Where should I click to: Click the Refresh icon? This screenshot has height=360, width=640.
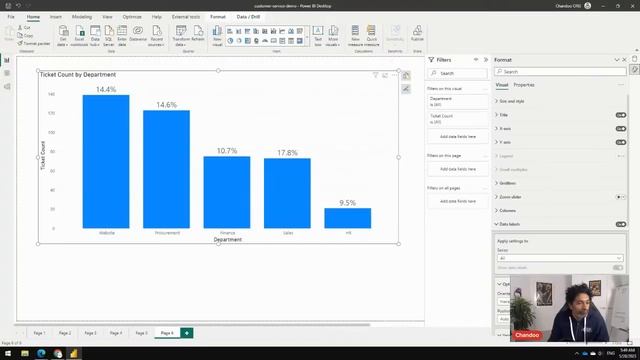(x=198, y=33)
